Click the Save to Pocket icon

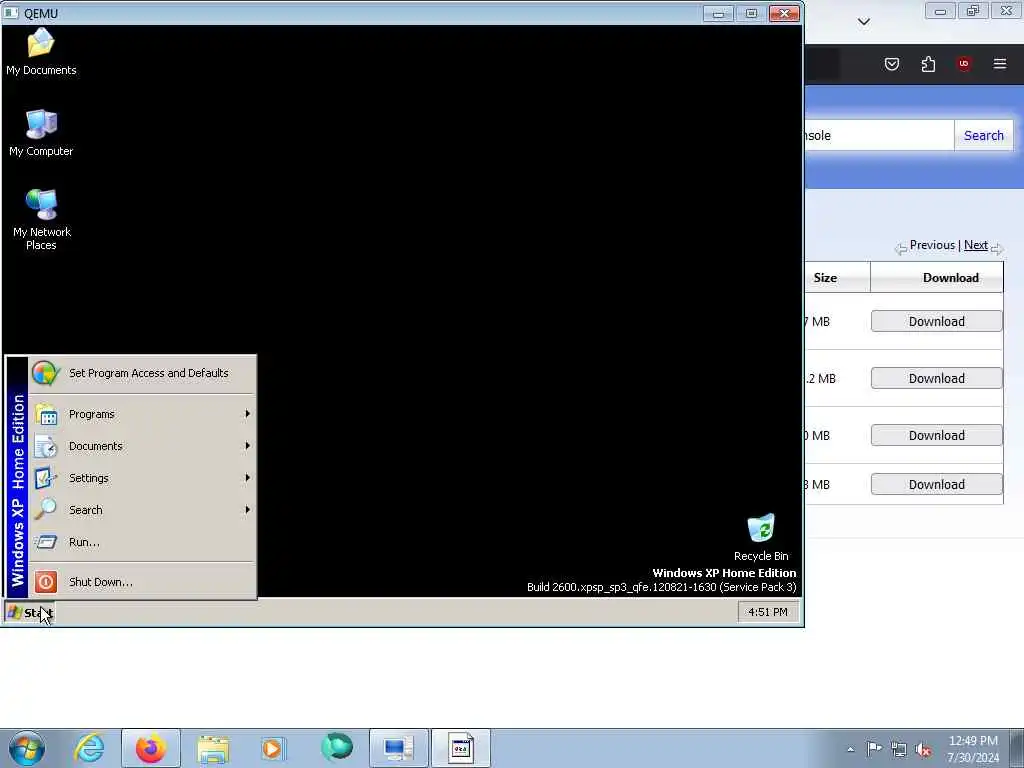pyautogui.click(x=892, y=63)
